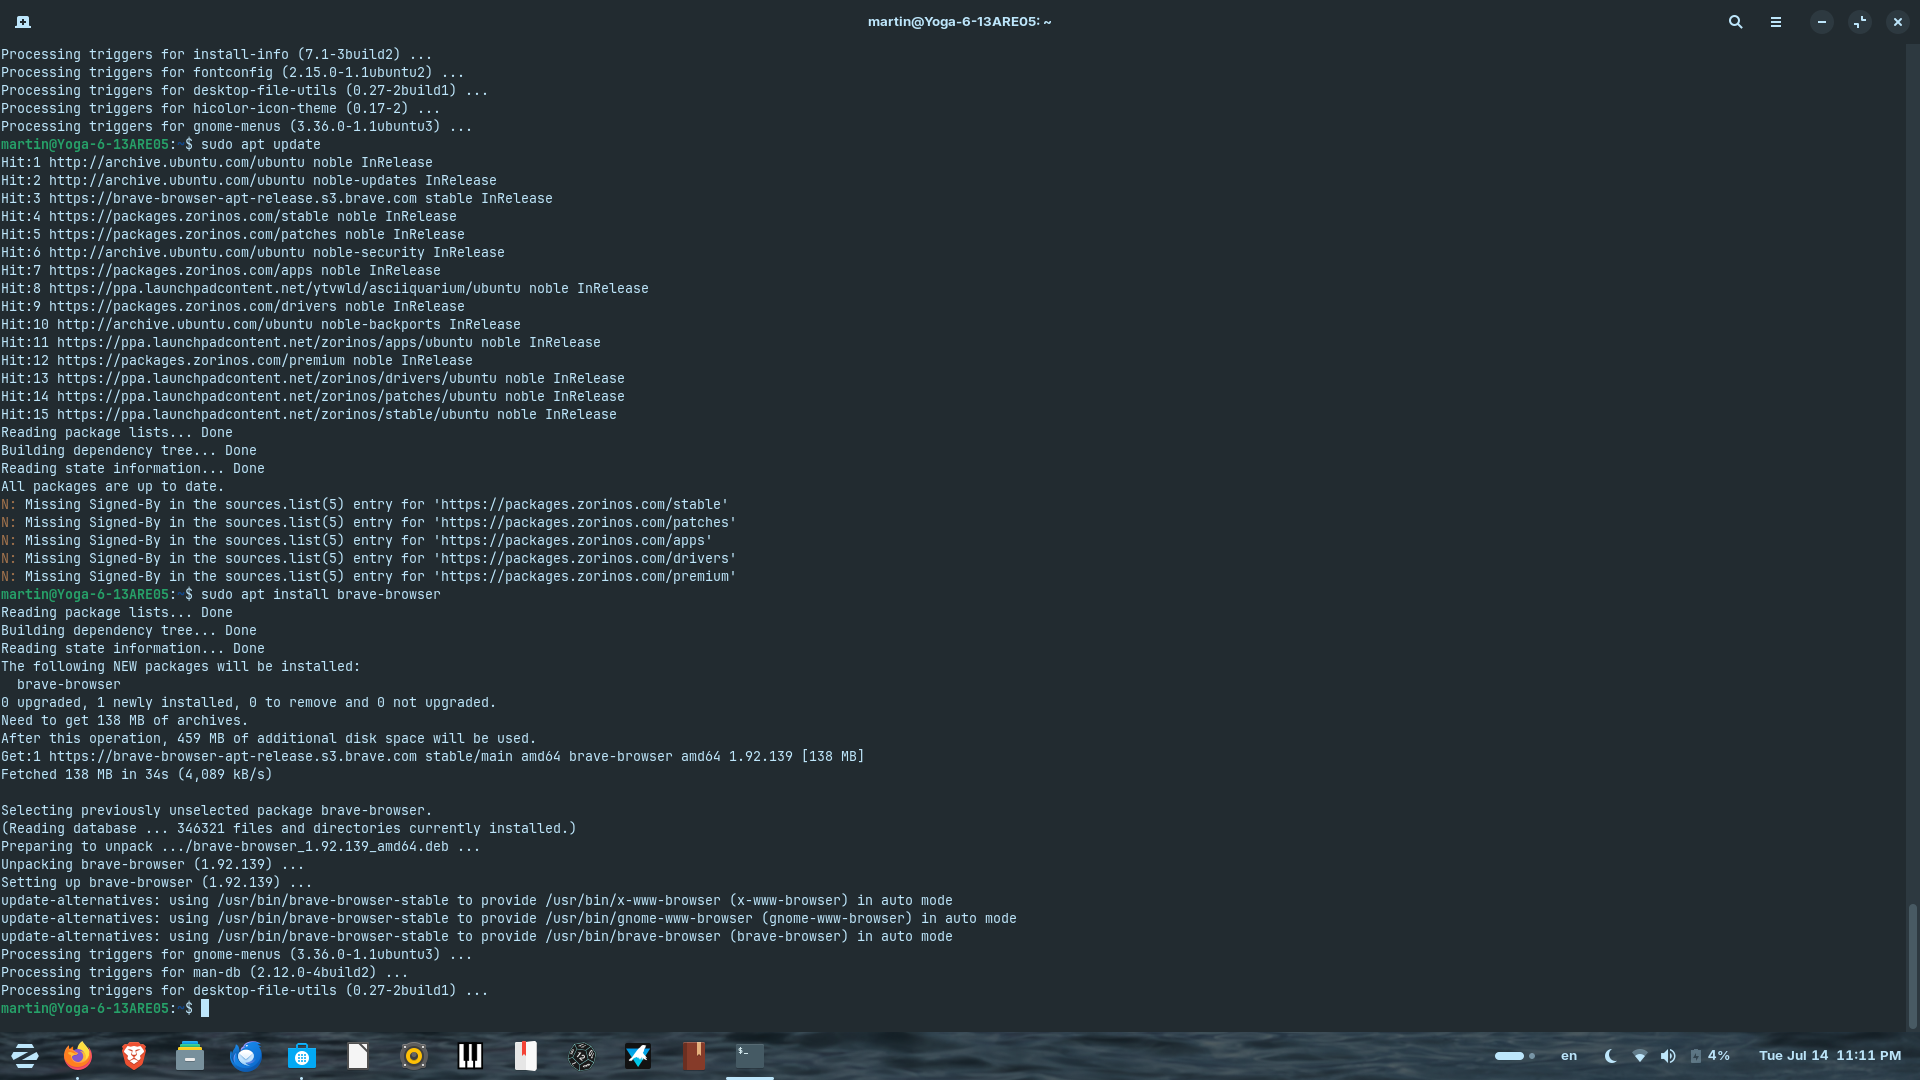Click the 'Setting up brave-browser (1.92.139)' line
1920x1080 pixels.
click(x=157, y=882)
